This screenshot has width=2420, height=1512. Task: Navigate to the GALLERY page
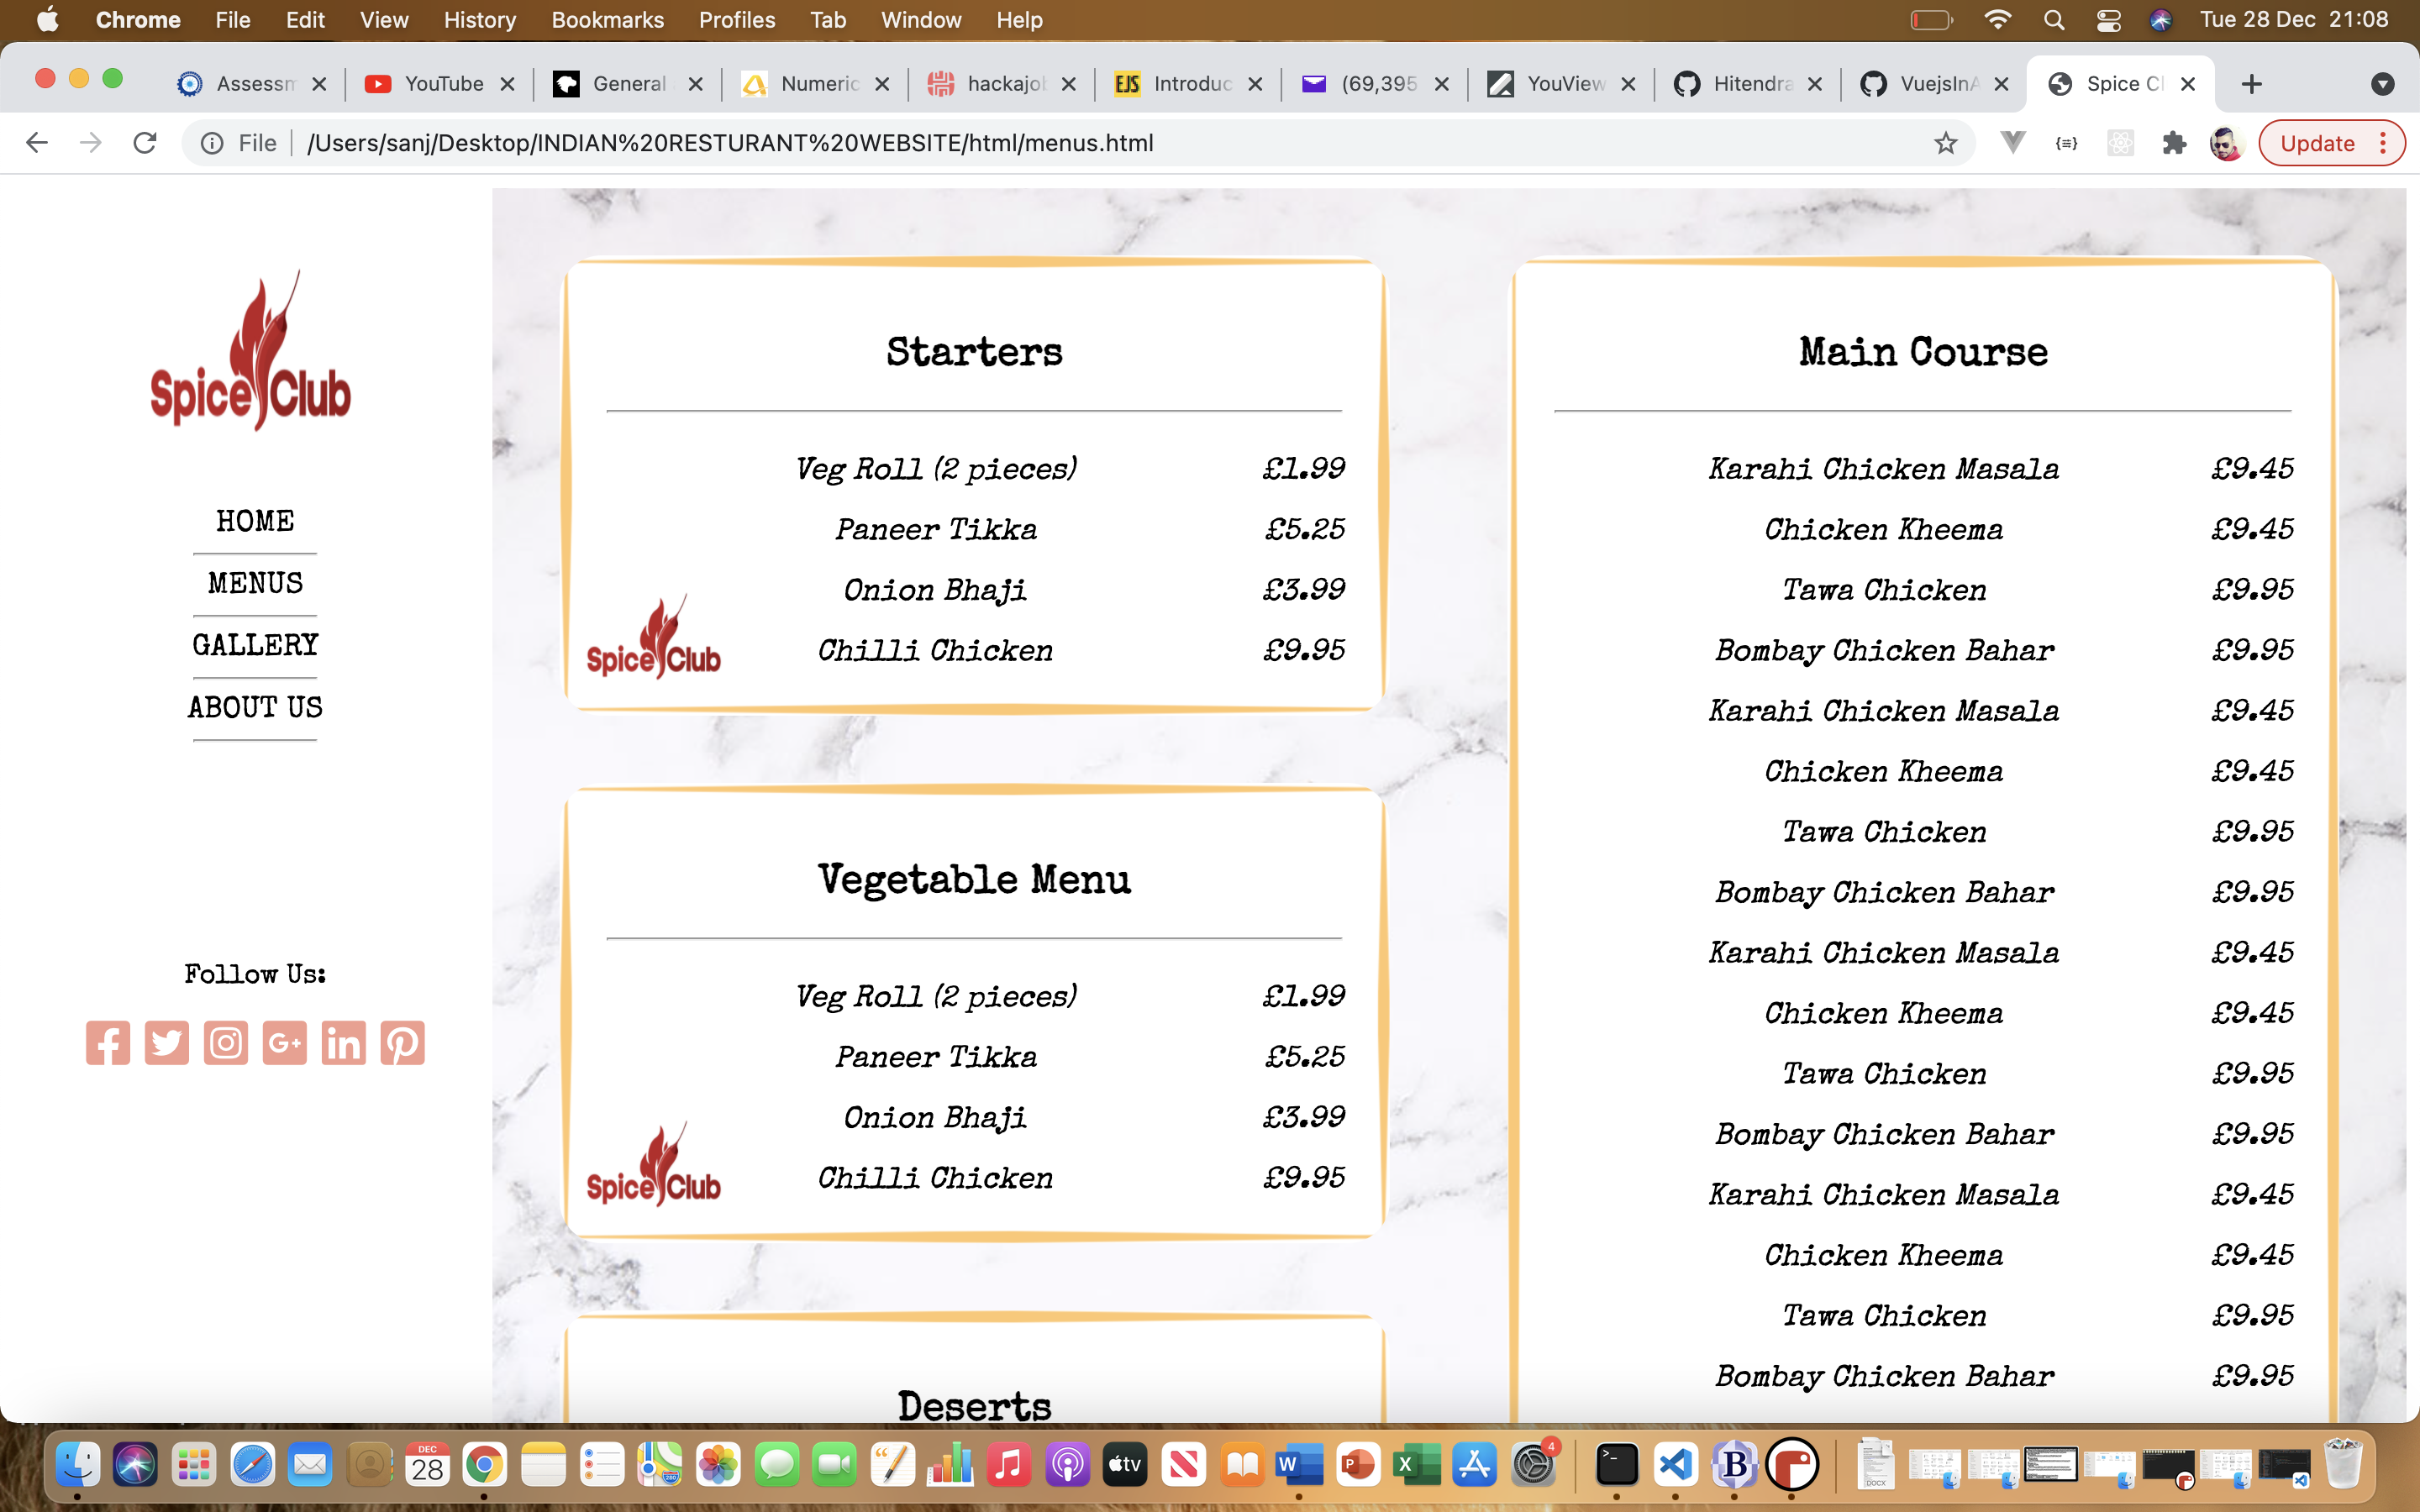pyautogui.click(x=254, y=645)
